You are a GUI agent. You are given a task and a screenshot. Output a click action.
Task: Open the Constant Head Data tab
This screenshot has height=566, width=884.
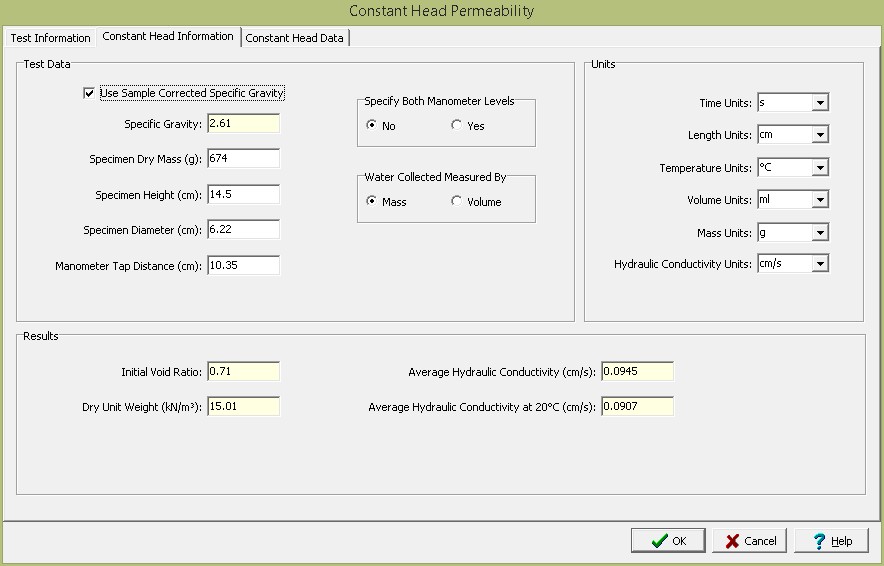pos(294,38)
